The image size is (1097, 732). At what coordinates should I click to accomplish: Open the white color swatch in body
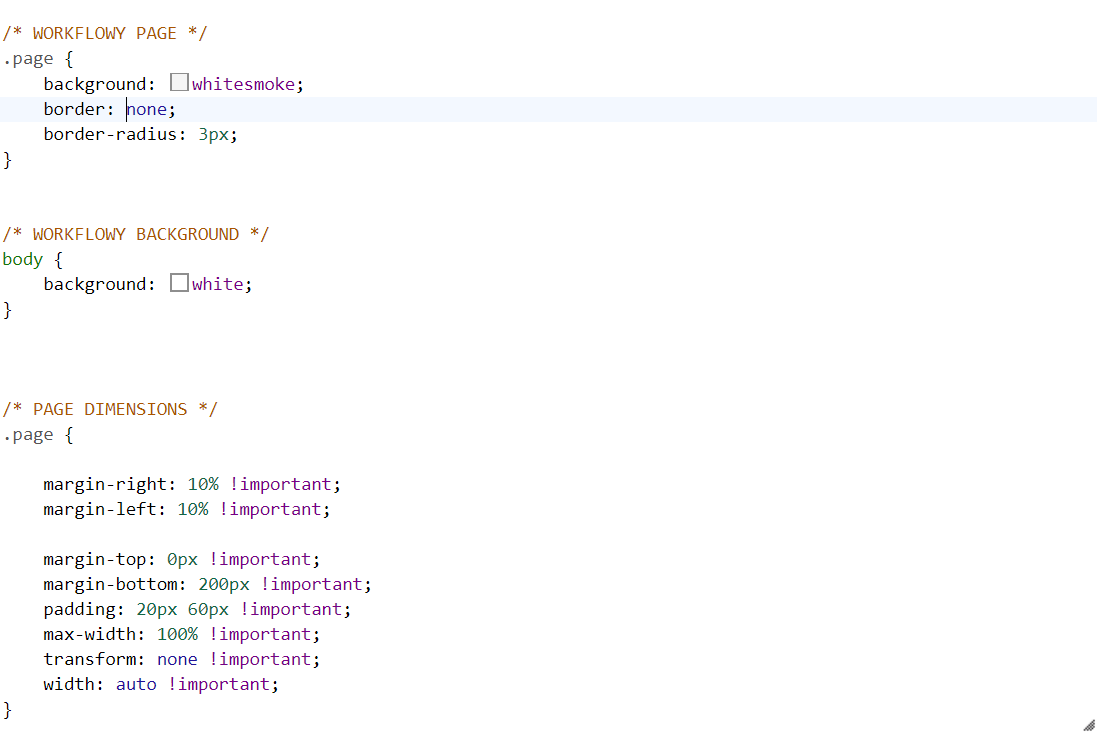click(x=179, y=283)
